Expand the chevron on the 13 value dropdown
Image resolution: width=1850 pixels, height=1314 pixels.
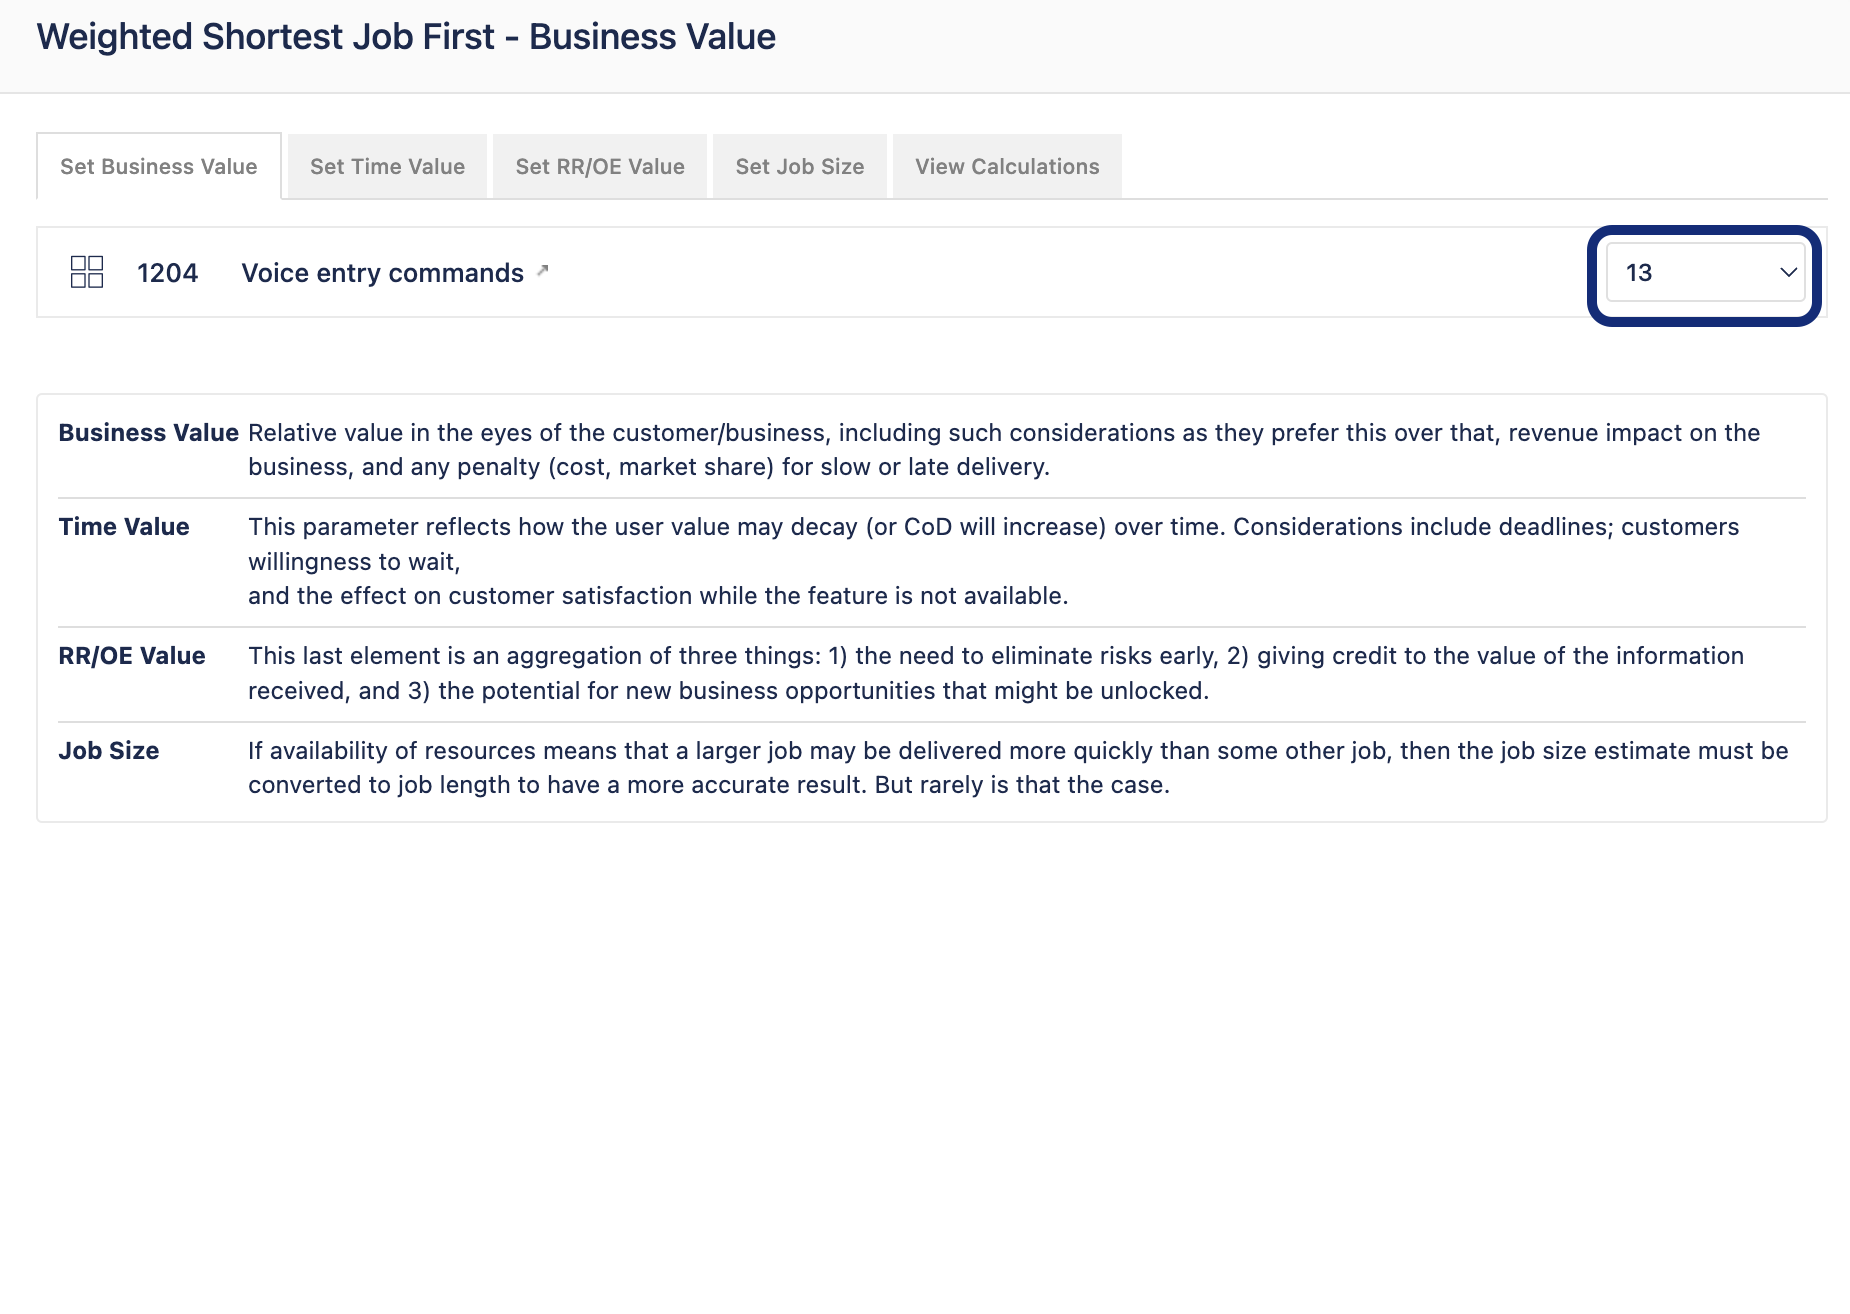[1788, 272]
